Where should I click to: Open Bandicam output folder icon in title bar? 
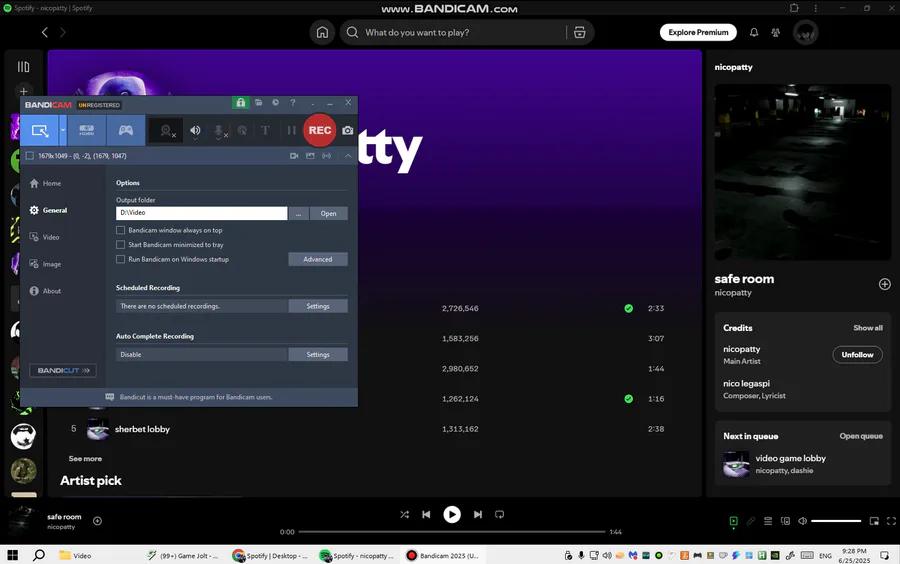click(259, 103)
